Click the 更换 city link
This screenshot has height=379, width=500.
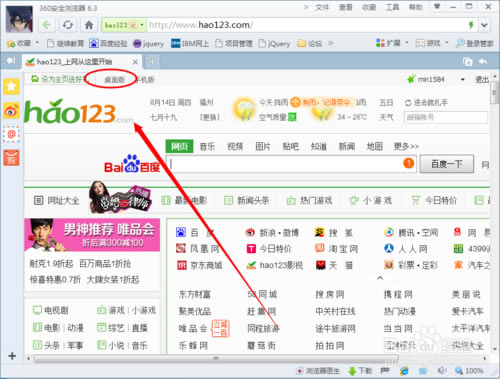(x=209, y=117)
